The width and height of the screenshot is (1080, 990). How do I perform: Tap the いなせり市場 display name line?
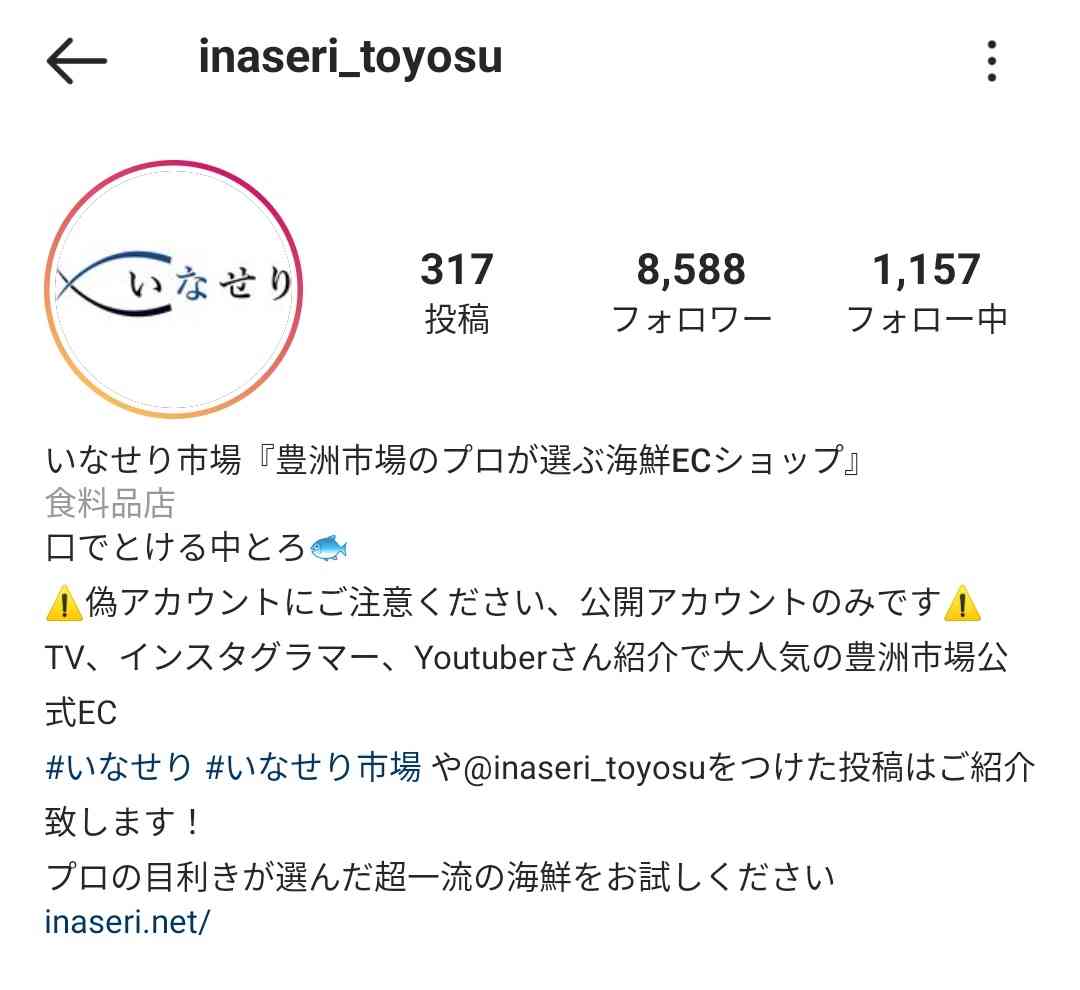tap(453, 460)
